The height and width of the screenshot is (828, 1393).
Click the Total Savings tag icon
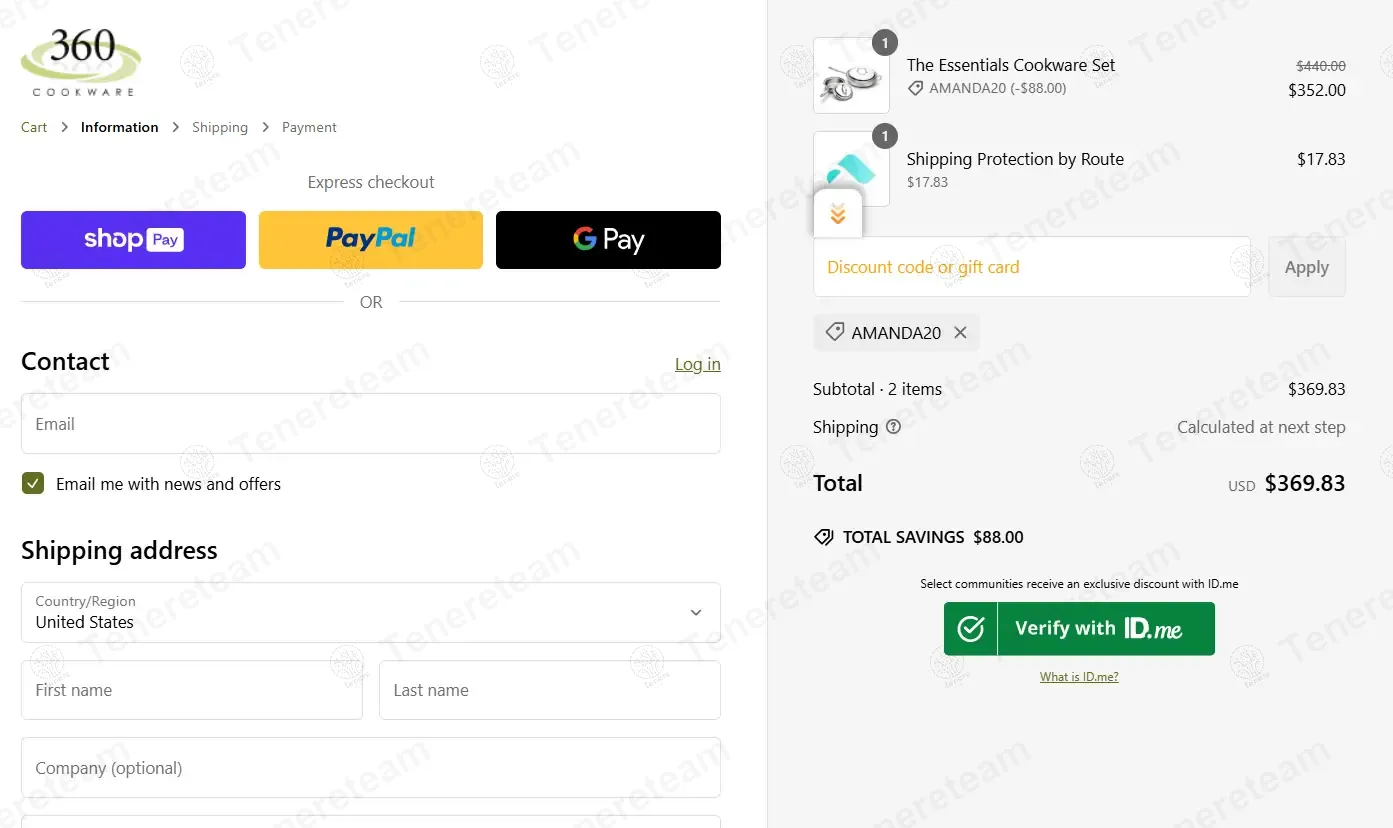point(824,537)
